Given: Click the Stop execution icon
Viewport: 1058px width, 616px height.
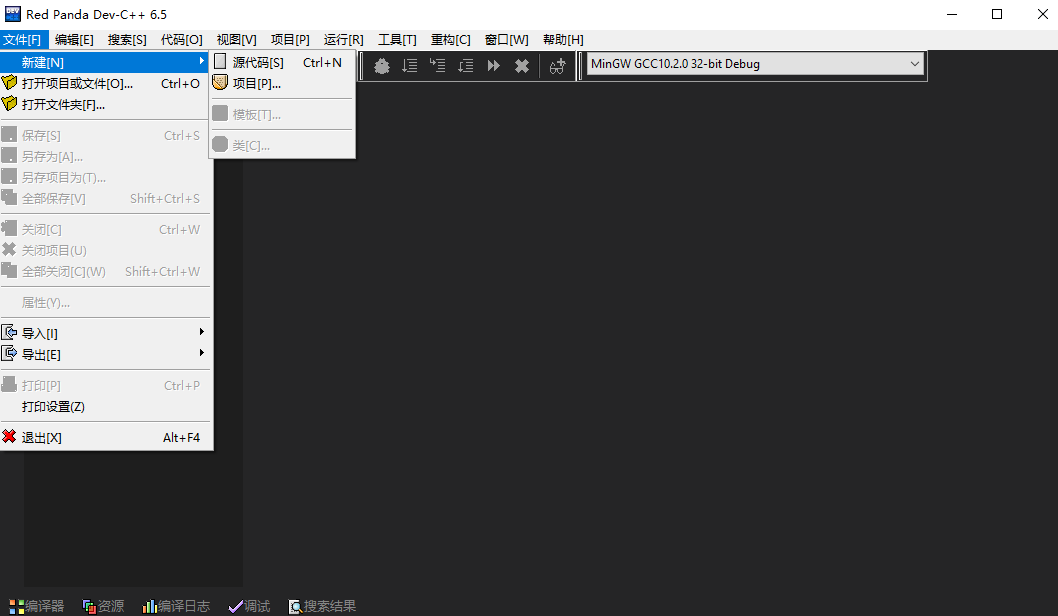Looking at the screenshot, I should pyautogui.click(x=521, y=66).
